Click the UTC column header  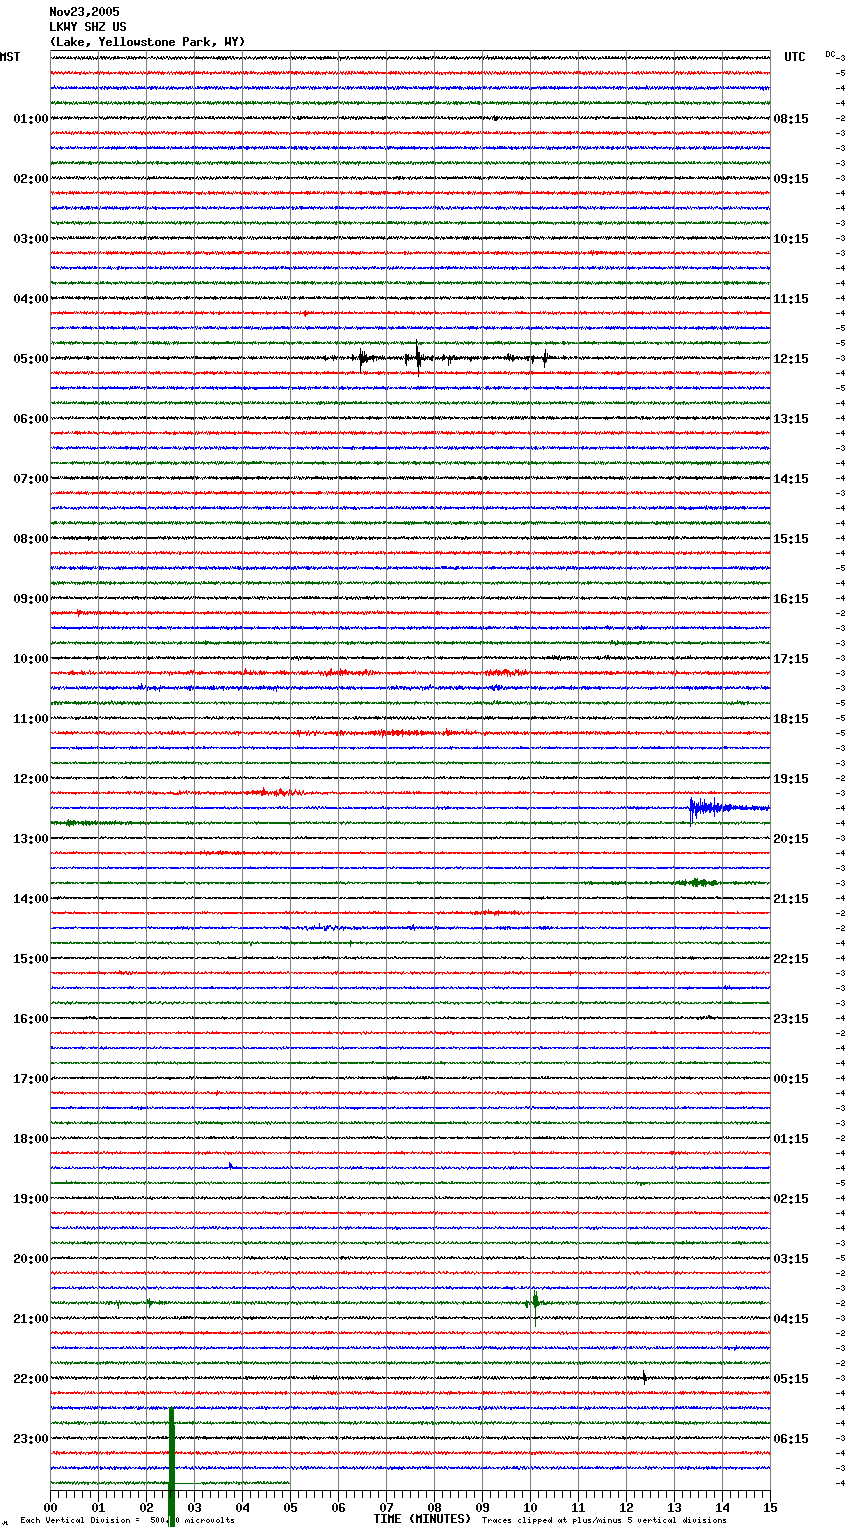pyautogui.click(x=795, y=57)
